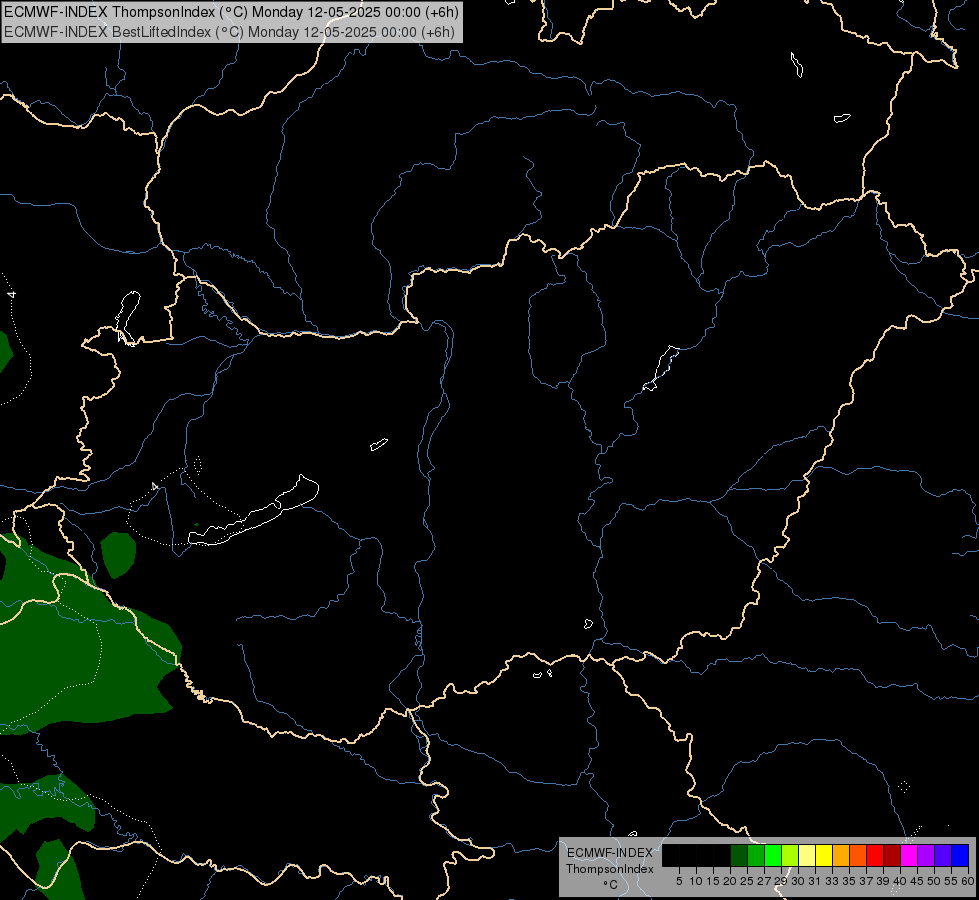Select the bright red 37-39 legend swatch

[875, 855]
